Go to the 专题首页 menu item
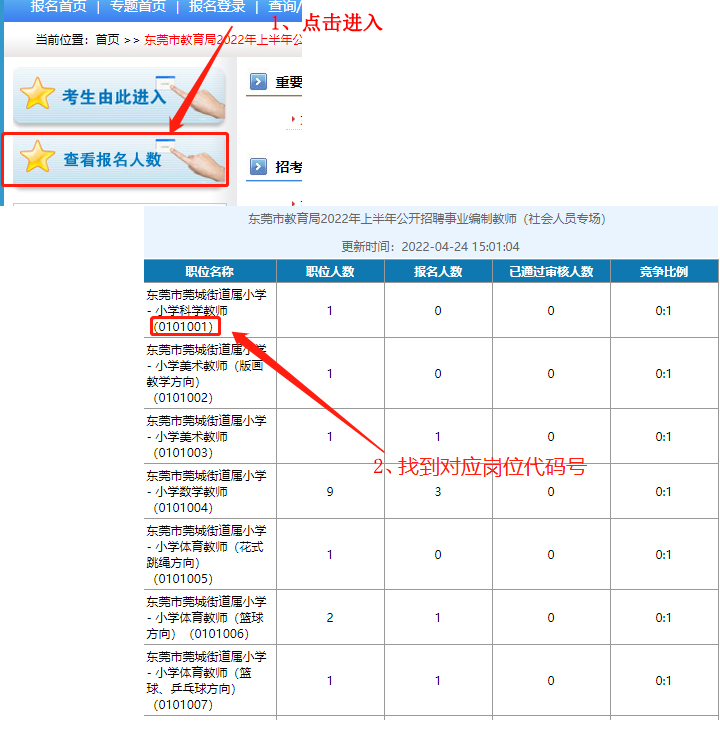Viewport: 720px width, 730px height. click(x=136, y=7)
